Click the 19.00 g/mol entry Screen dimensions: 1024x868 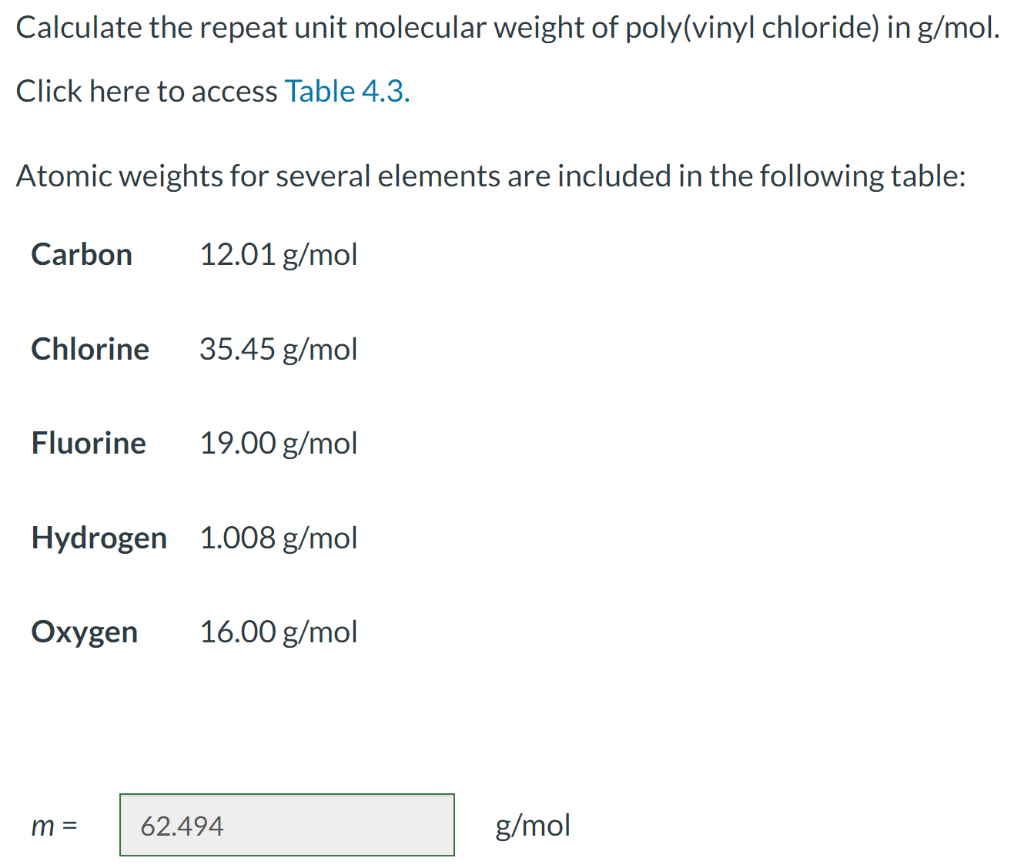(x=278, y=443)
